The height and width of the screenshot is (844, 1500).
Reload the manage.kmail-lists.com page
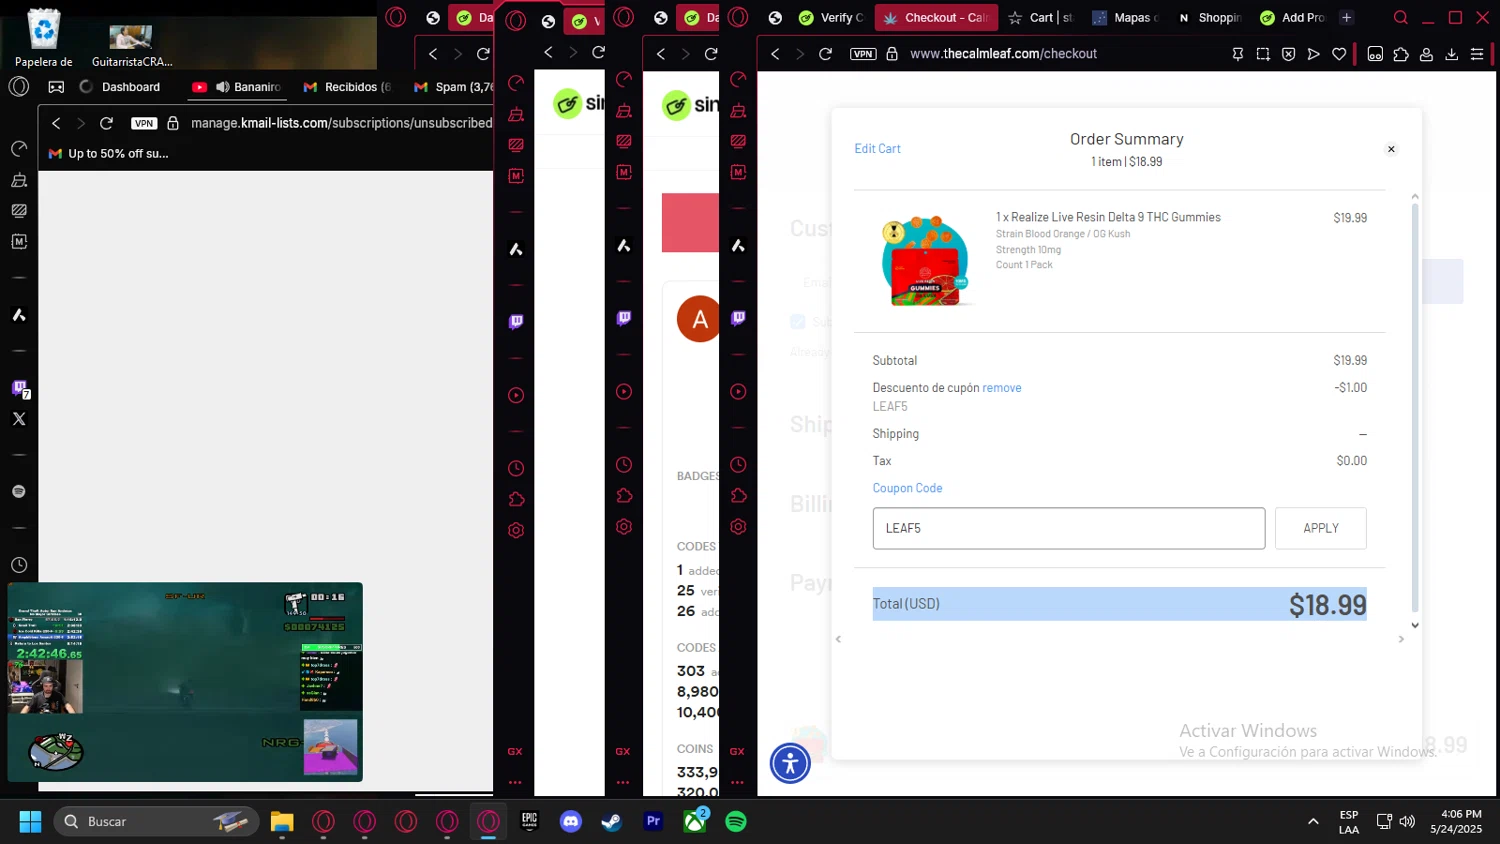click(x=106, y=123)
